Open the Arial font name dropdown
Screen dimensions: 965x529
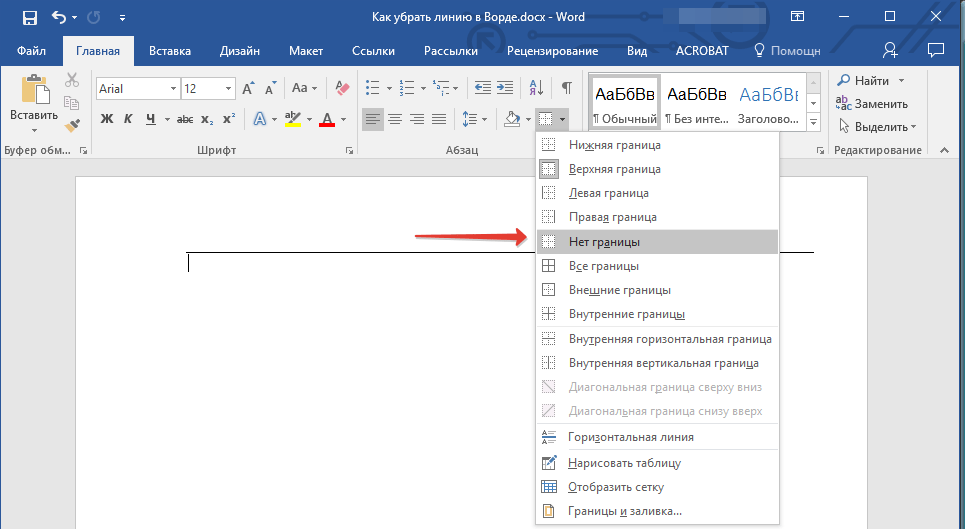173,89
